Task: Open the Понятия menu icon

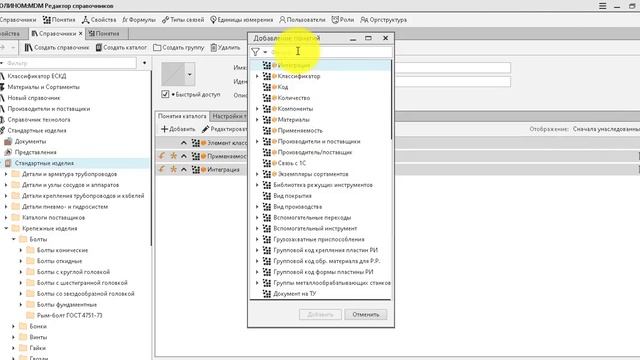Action: (x=47, y=20)
